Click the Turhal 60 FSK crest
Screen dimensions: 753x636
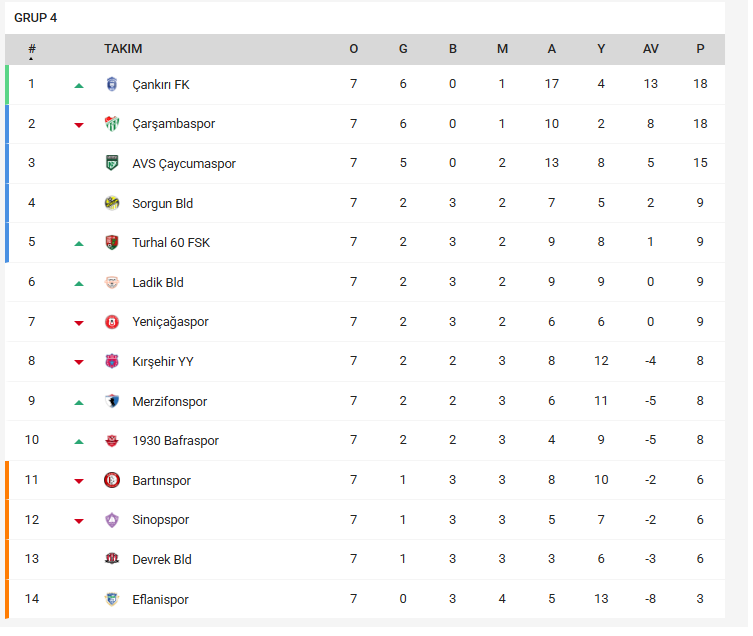click(112, 243)
